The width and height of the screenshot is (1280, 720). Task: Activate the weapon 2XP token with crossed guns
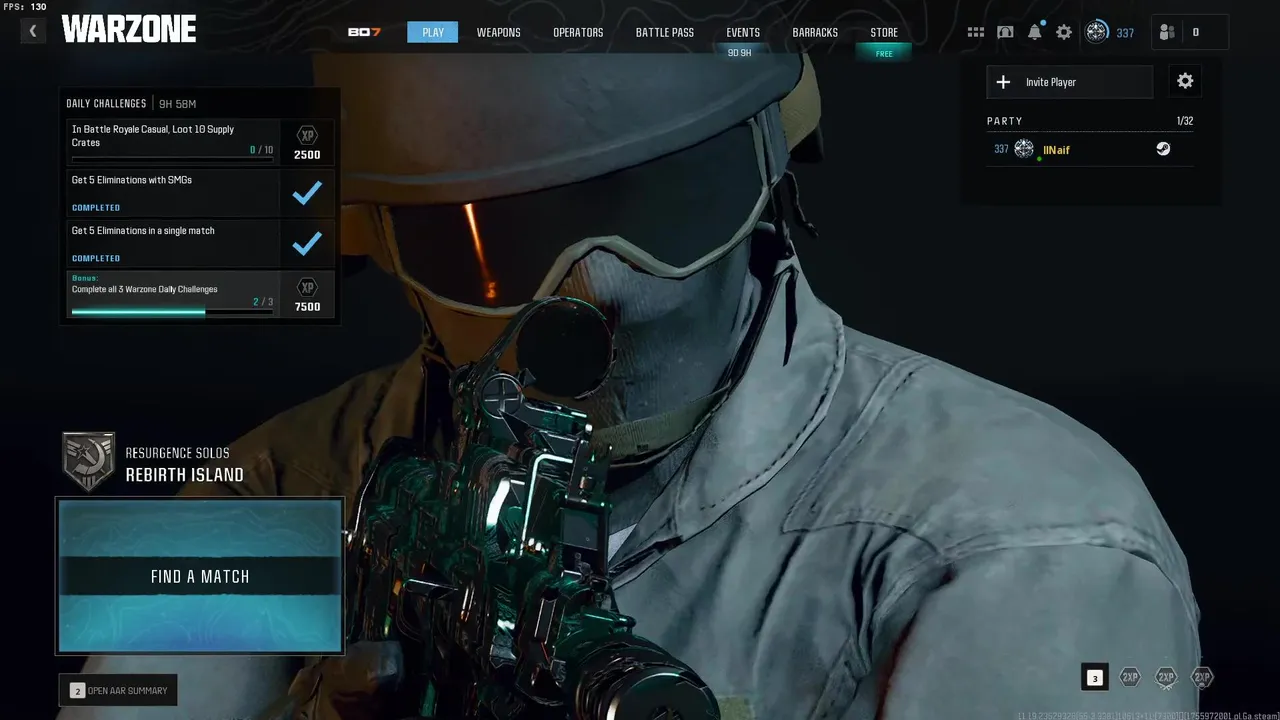coord(1166,677)
